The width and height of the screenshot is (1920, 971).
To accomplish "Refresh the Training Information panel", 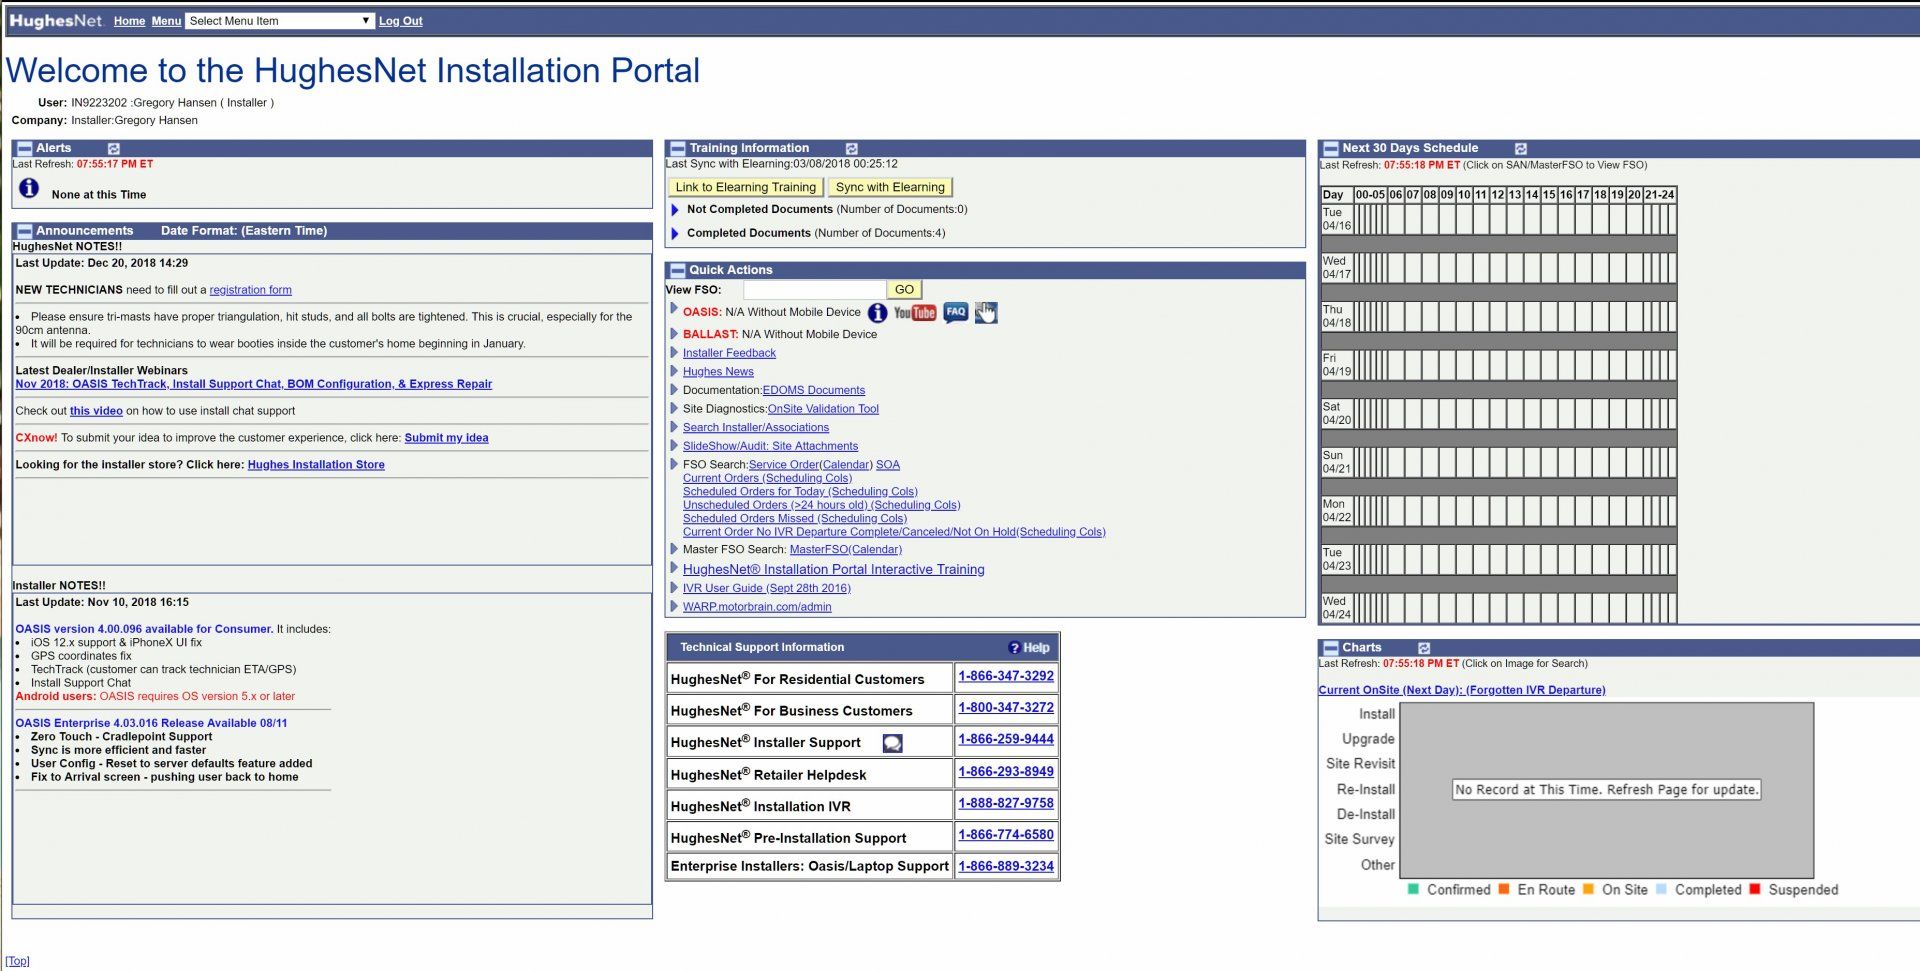I will [851, 148].
